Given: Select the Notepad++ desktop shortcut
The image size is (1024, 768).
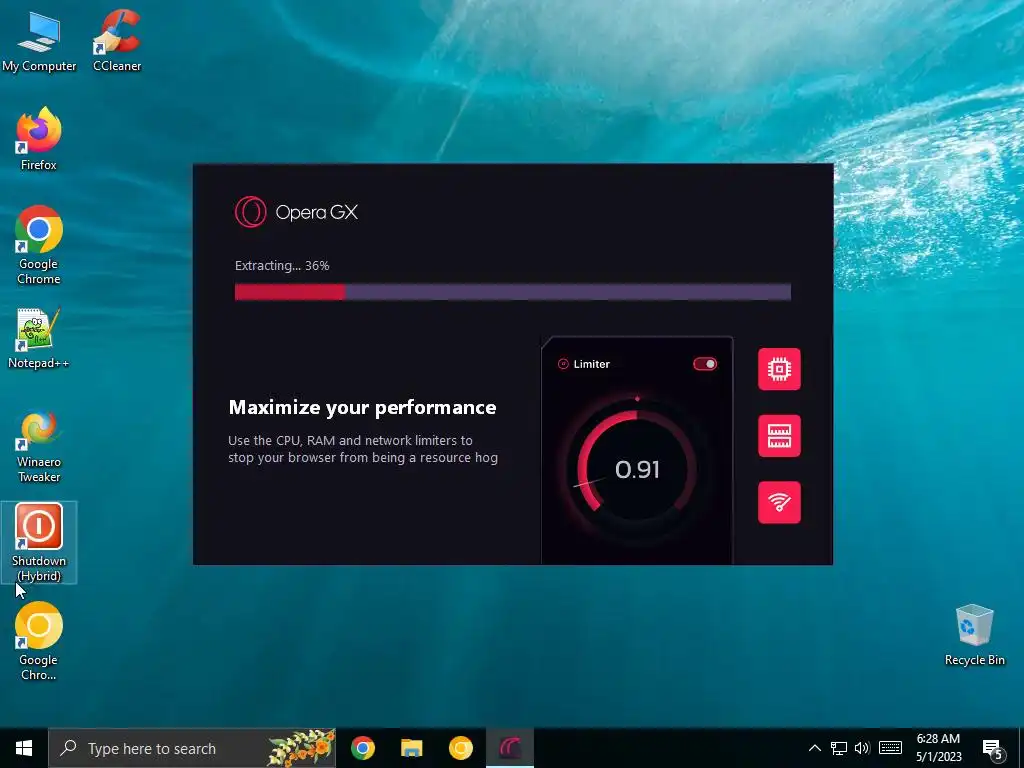Looking at the screenshot, I should point(39,339).
